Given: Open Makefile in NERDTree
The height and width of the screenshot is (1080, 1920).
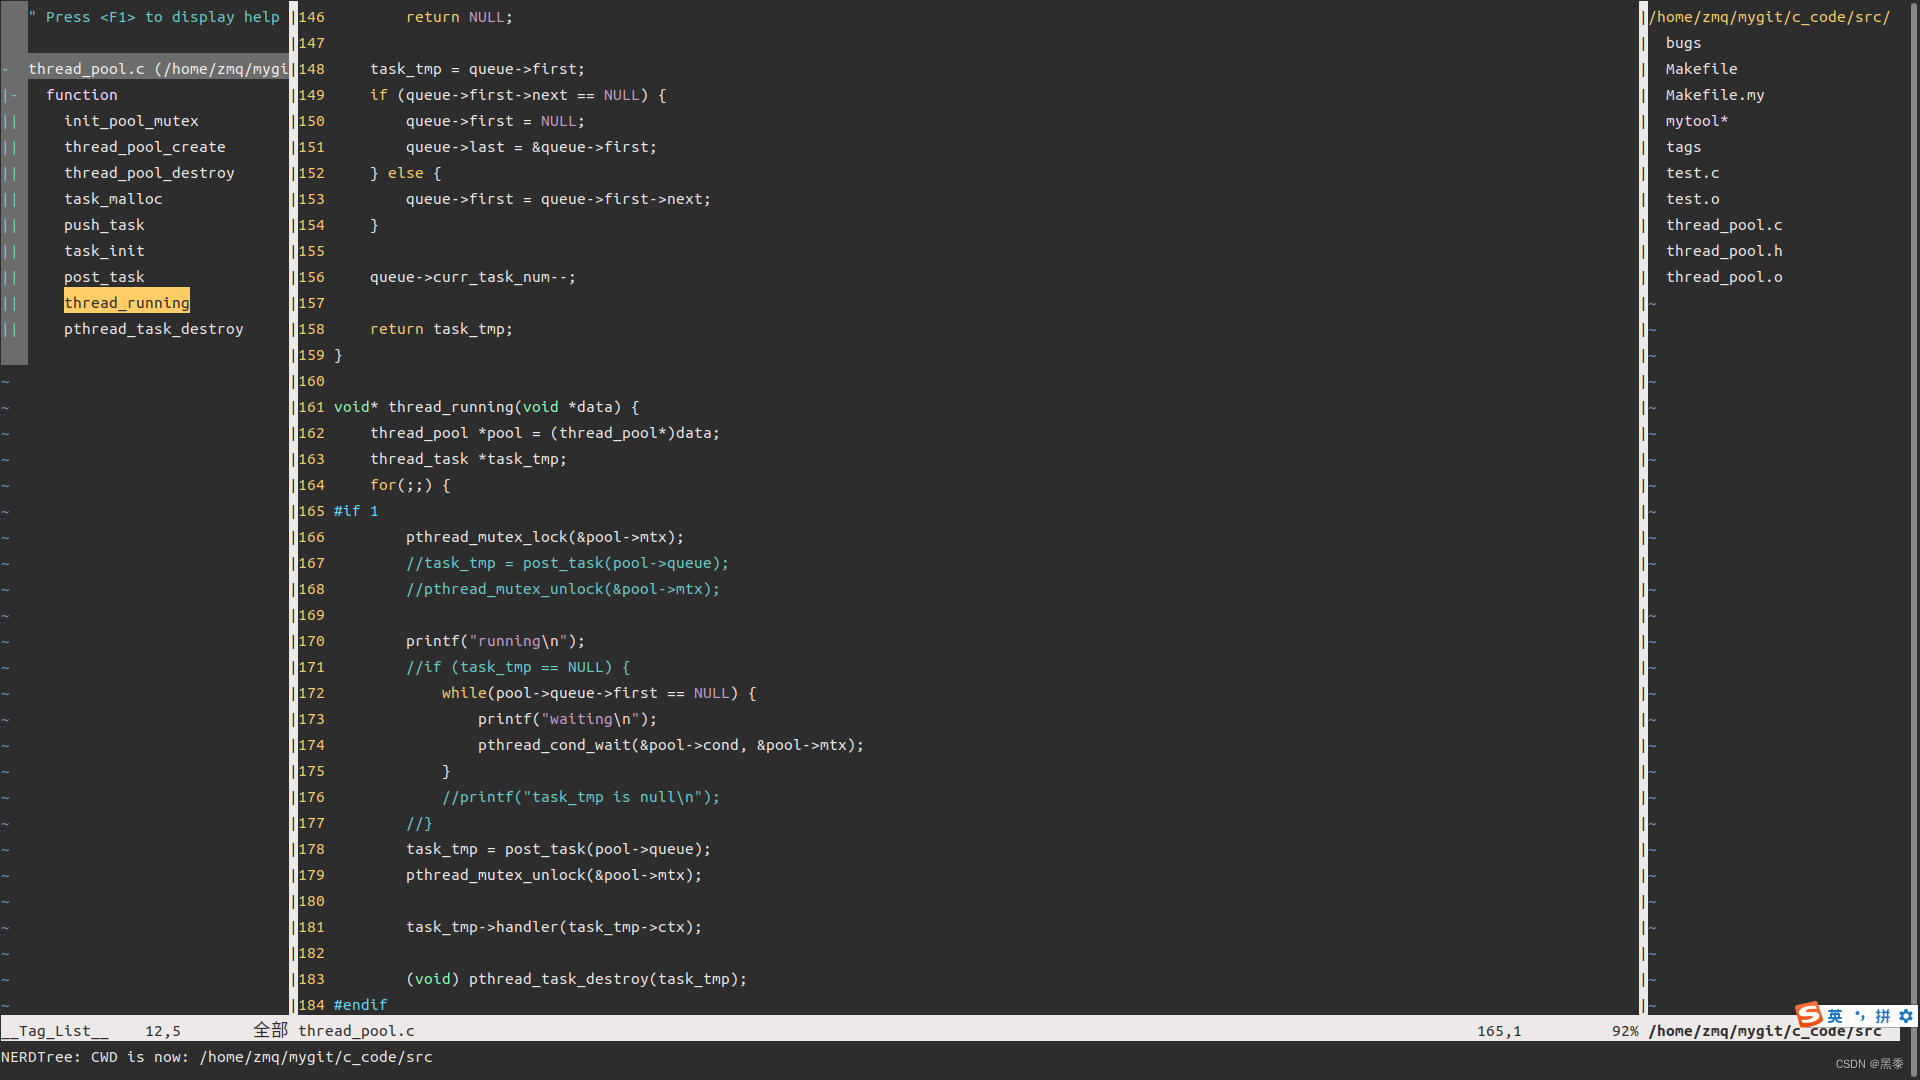Looking at the screenshot, I should (x=1701, y=69).
